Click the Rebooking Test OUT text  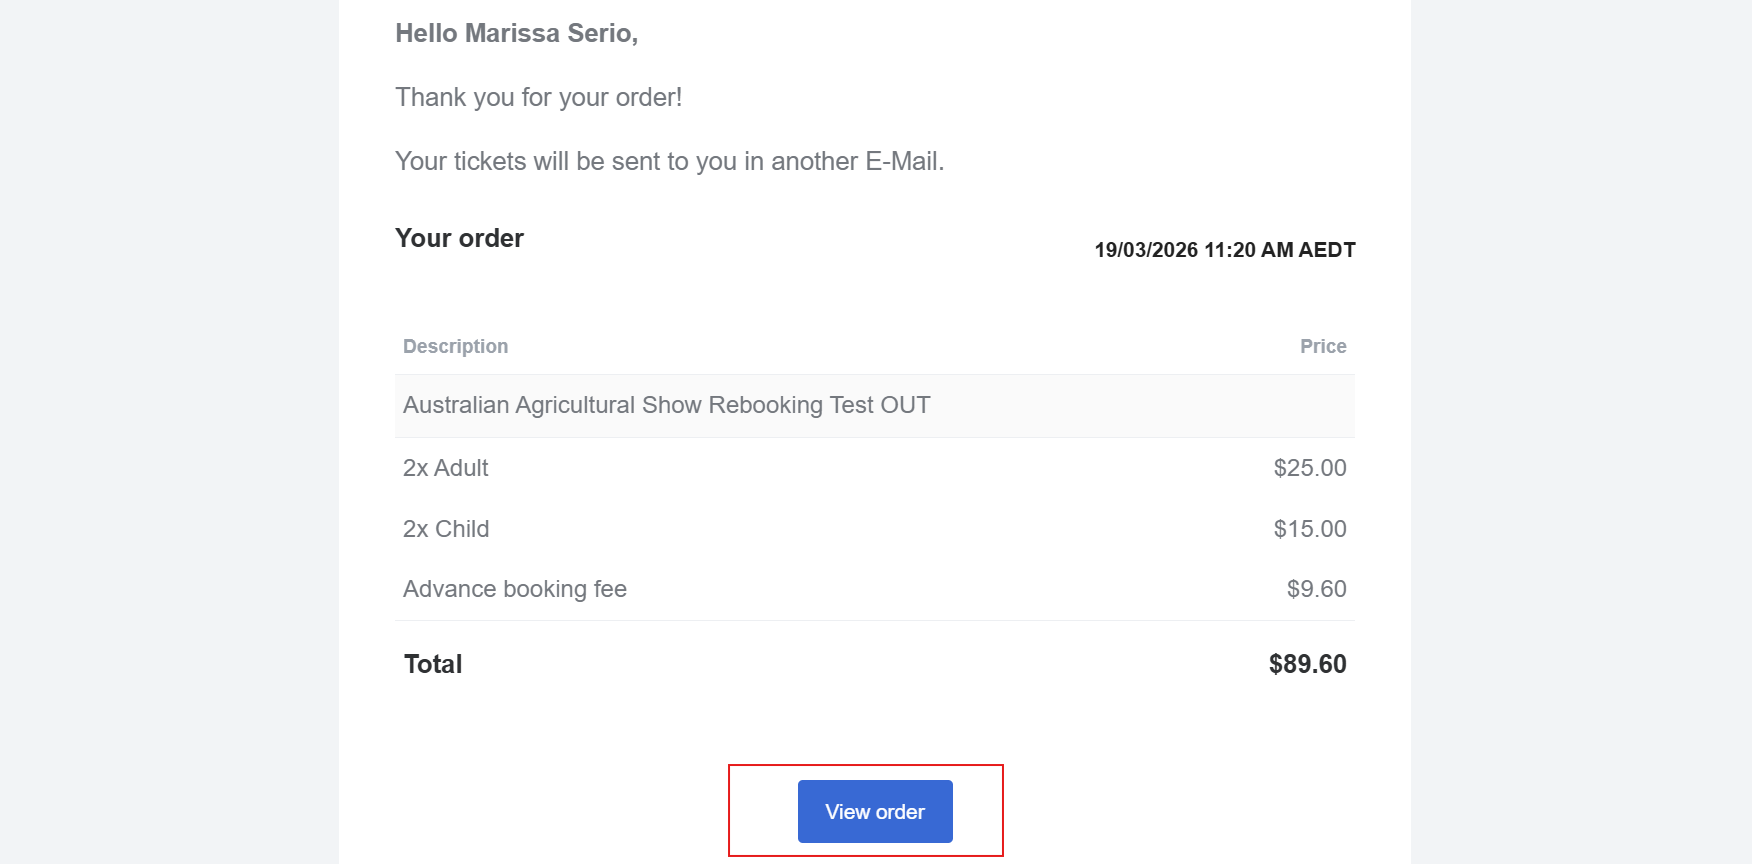click(x=819, y=405)
